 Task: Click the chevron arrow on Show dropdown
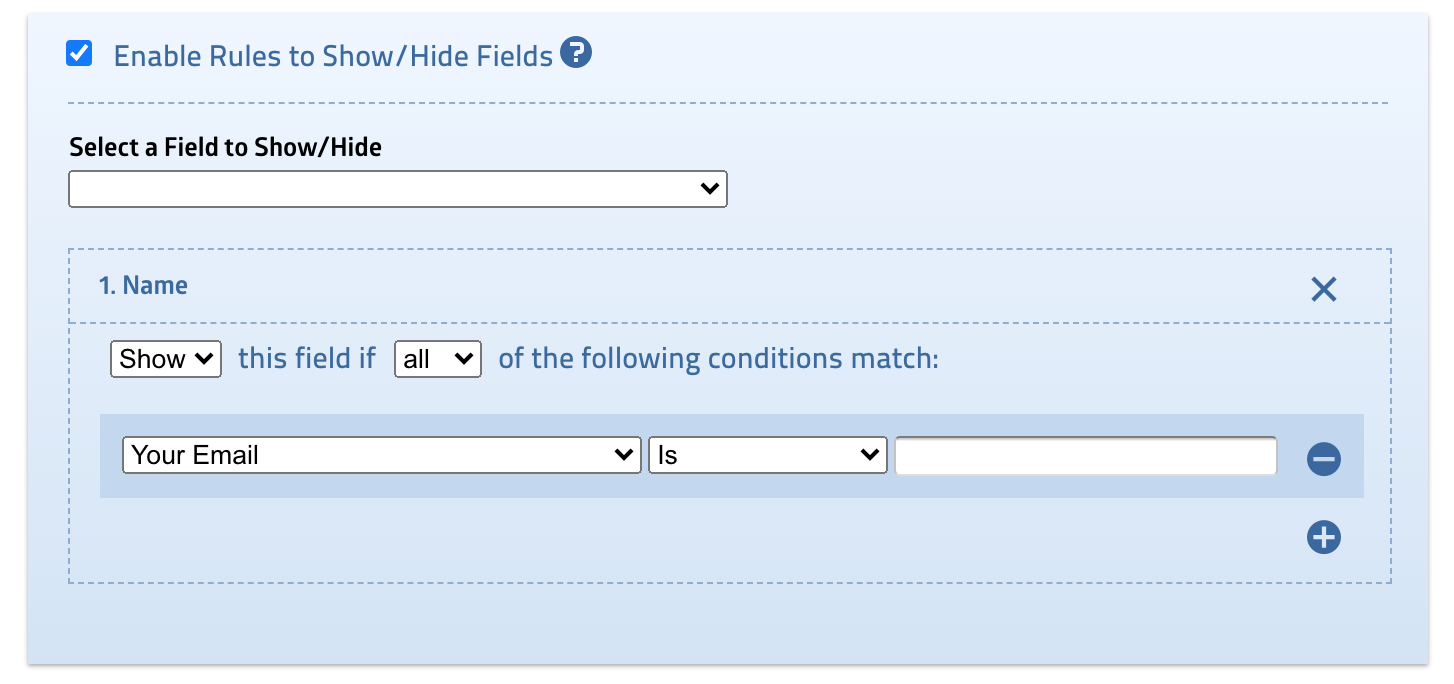tap(206, 359)
